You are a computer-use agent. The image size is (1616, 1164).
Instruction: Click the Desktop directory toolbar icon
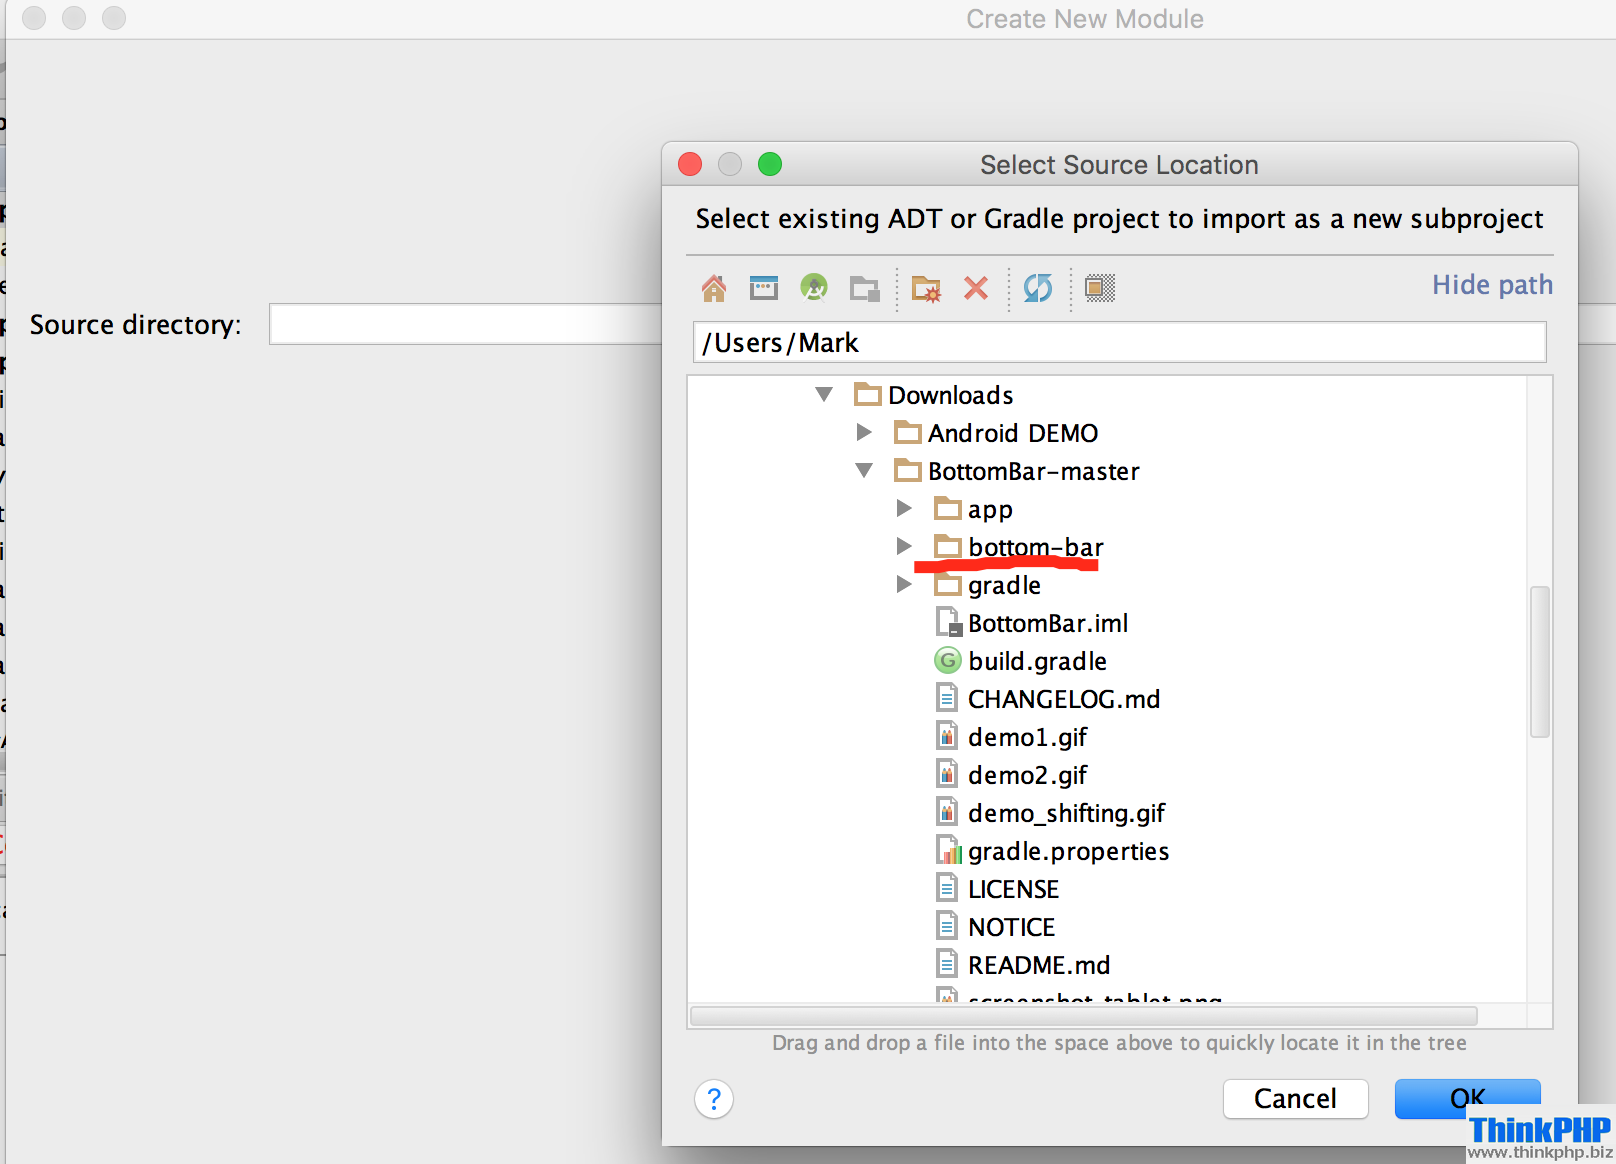764,288
